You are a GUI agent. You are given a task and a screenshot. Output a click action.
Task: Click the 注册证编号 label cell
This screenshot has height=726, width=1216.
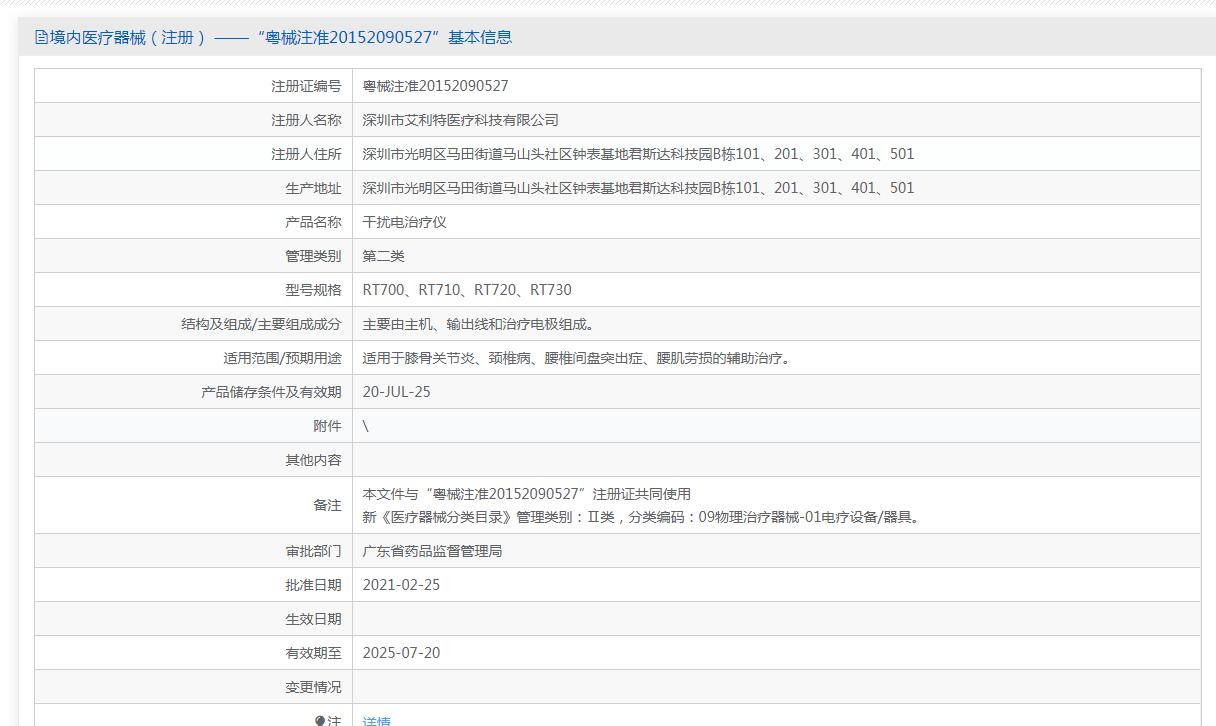click(306, 86)
